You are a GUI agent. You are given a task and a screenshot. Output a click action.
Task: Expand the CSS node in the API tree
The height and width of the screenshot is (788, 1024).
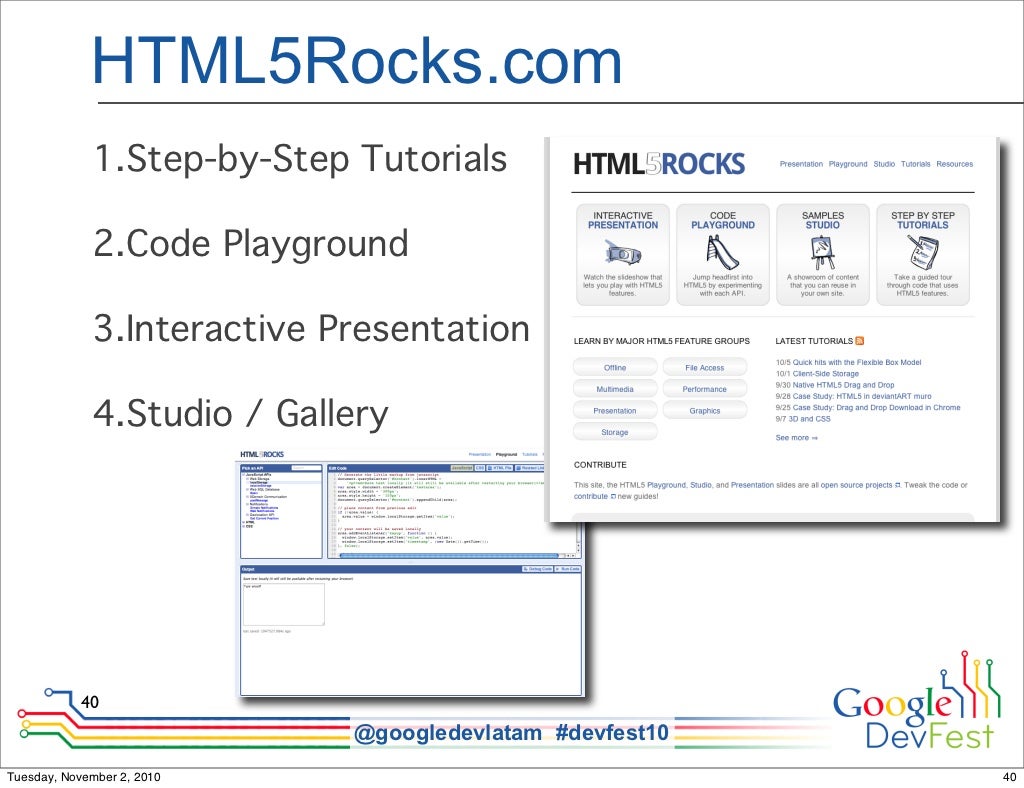244,526
